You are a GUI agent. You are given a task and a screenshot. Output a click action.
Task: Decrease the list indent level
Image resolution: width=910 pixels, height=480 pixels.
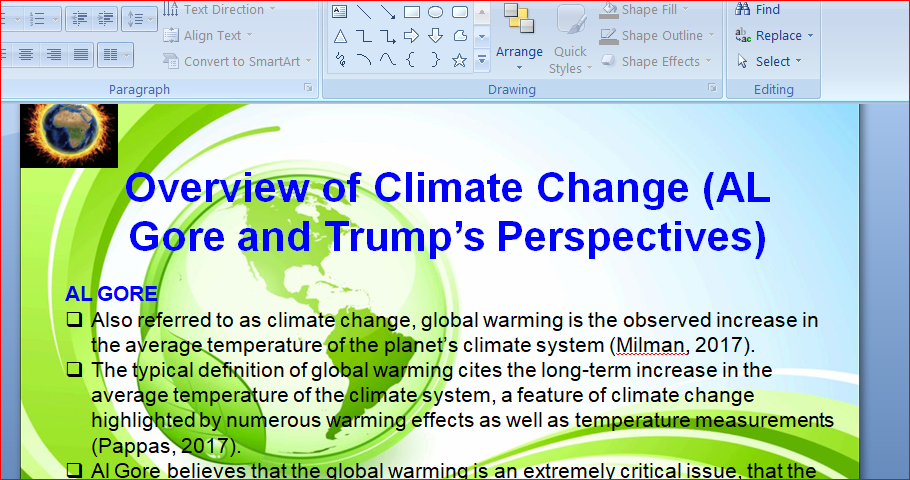[x=80, y=19]
